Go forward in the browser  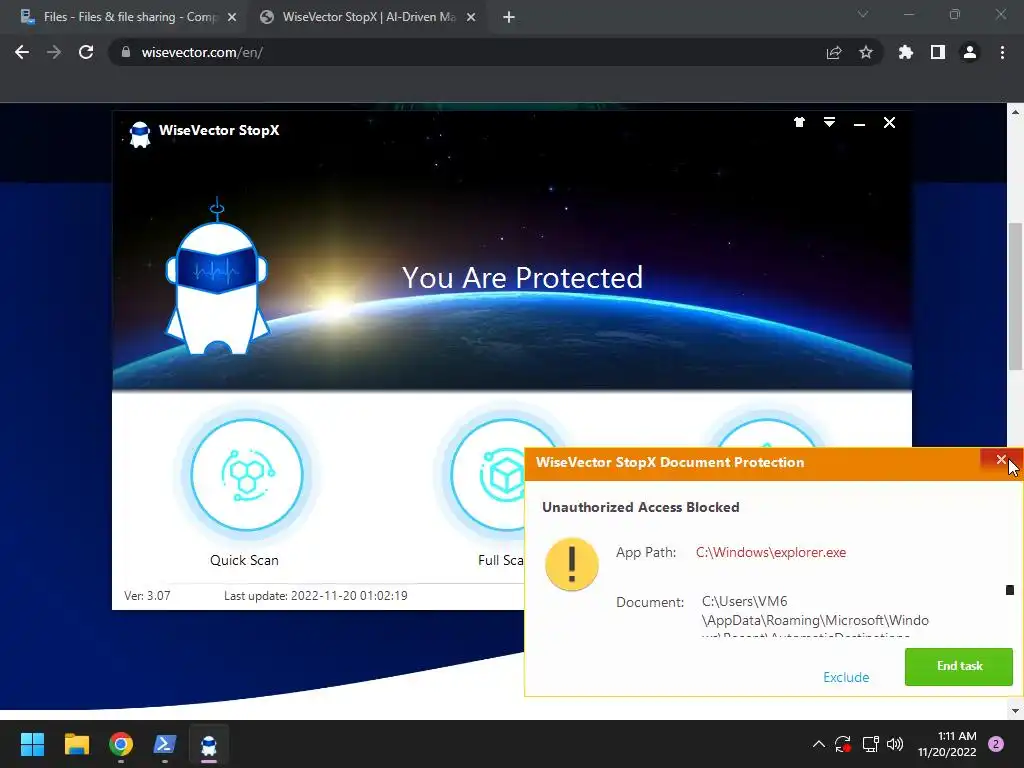[54, 52]
